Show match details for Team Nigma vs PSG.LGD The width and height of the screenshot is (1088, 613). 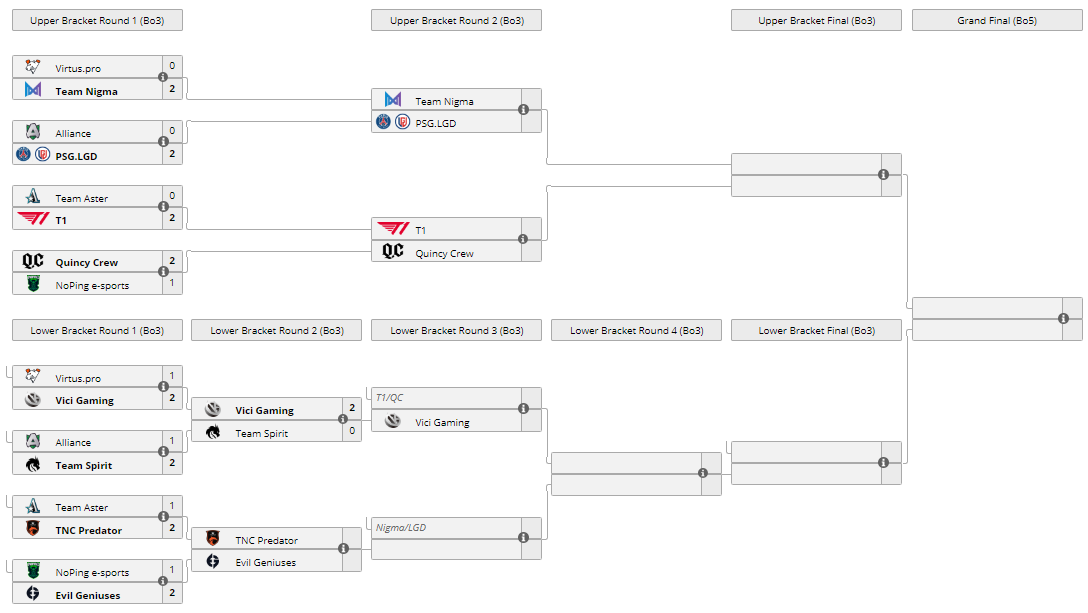pyautogui.click(x=523, y=110)
